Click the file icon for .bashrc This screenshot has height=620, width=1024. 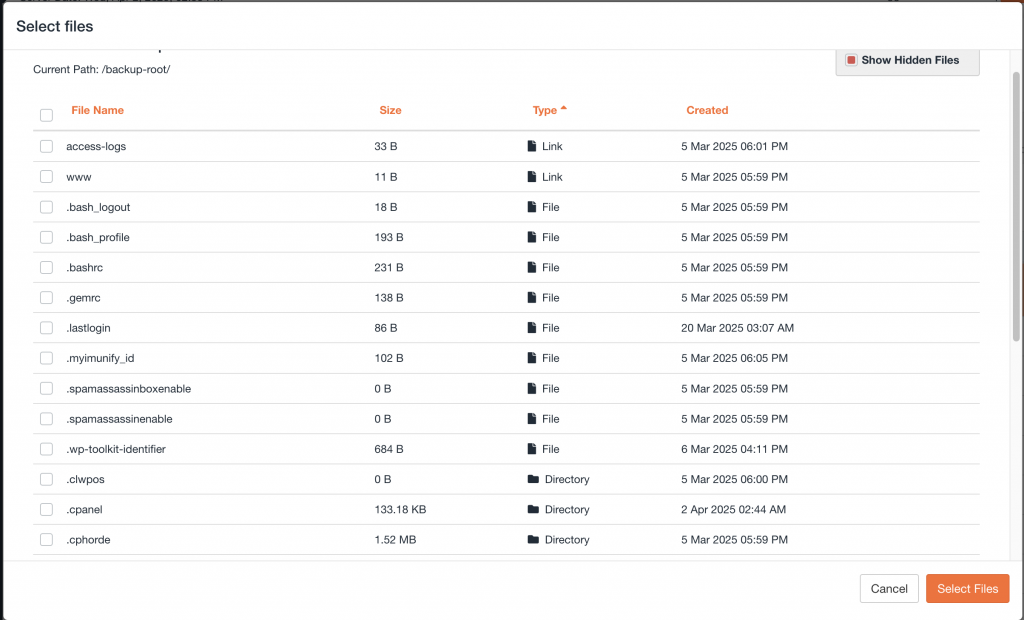pyautogui.click(x=532, y=267)
